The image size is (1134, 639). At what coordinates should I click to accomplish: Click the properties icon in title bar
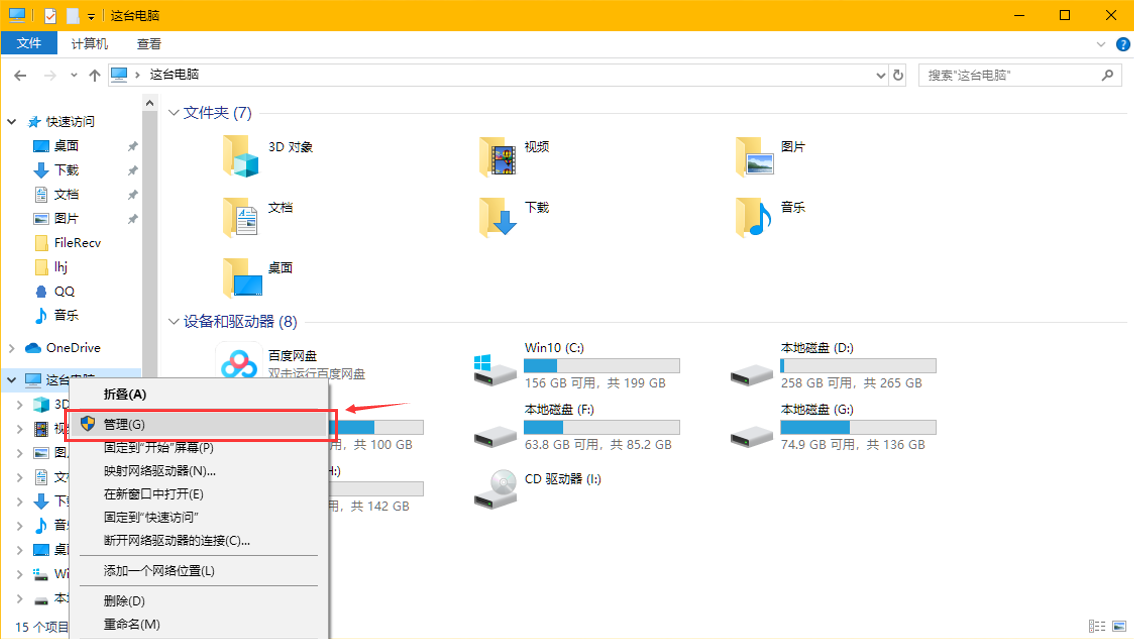(50, 15)
